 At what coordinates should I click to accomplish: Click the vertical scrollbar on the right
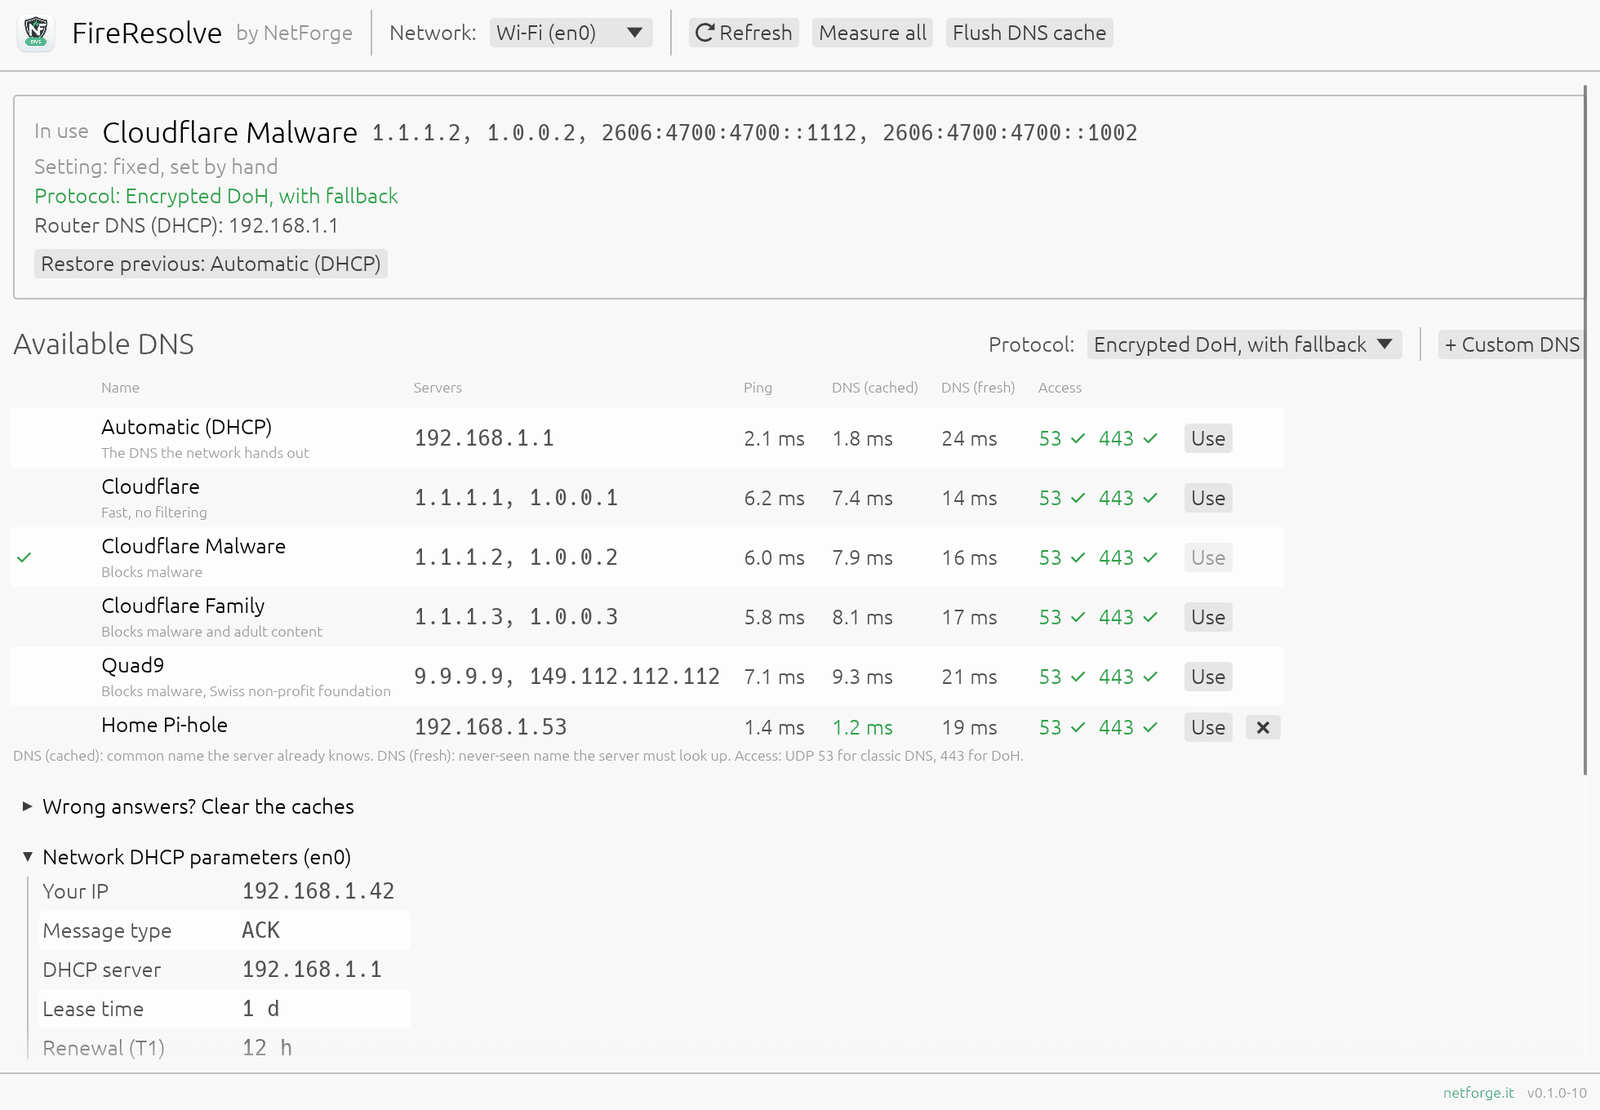1585,430
